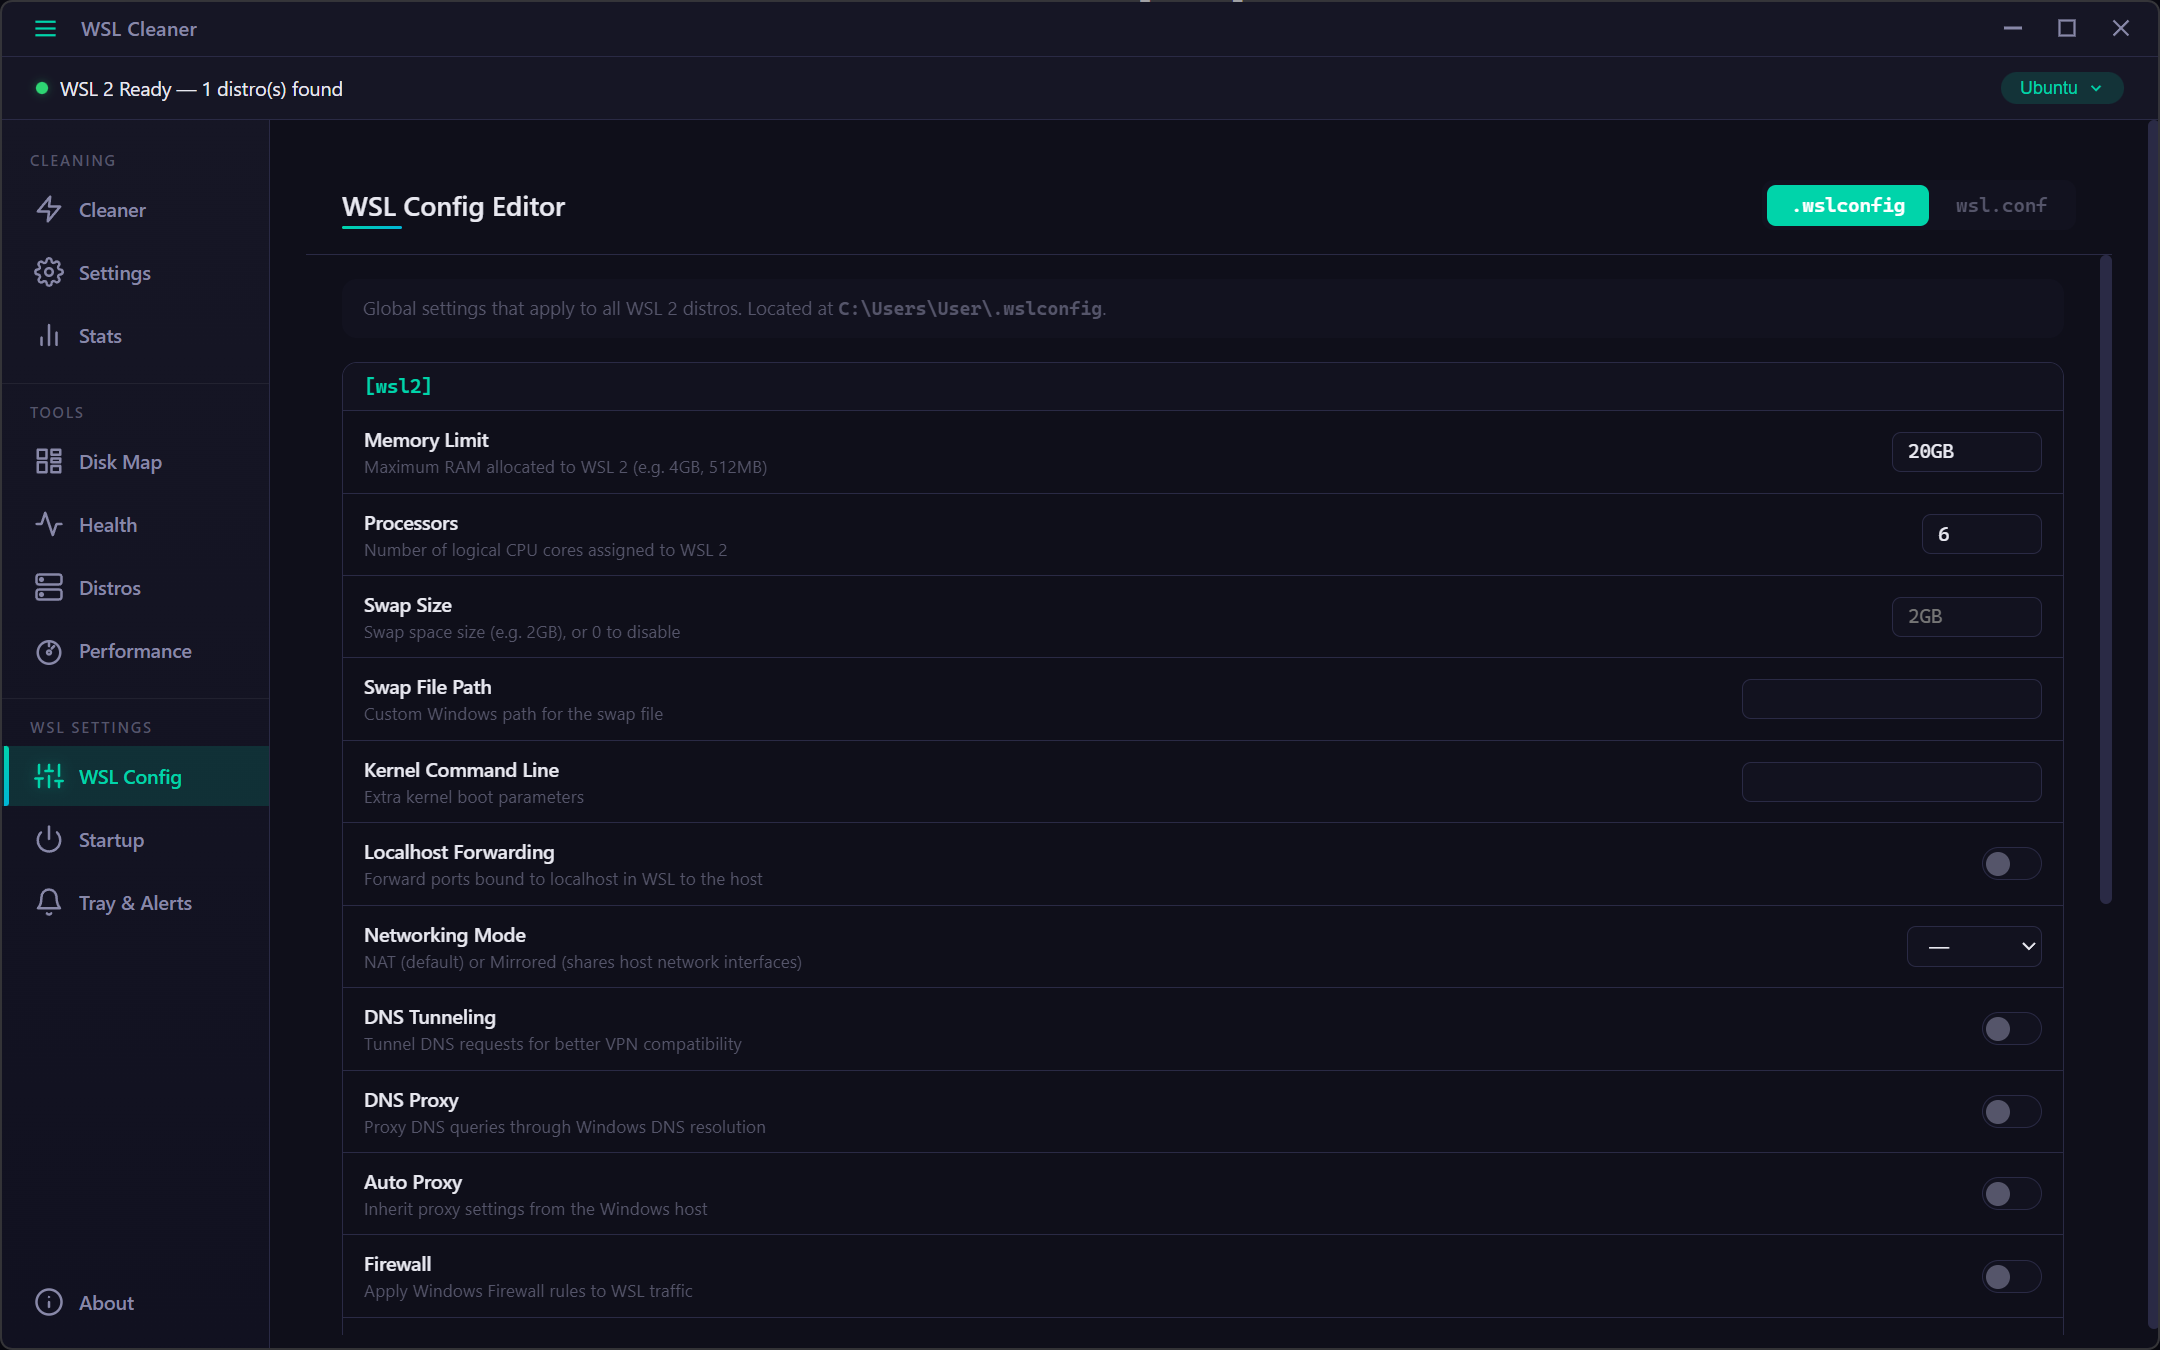Open the hamburger menu icon
This screenshot has width=2160, height=1350.
click(x=45, y=29)
